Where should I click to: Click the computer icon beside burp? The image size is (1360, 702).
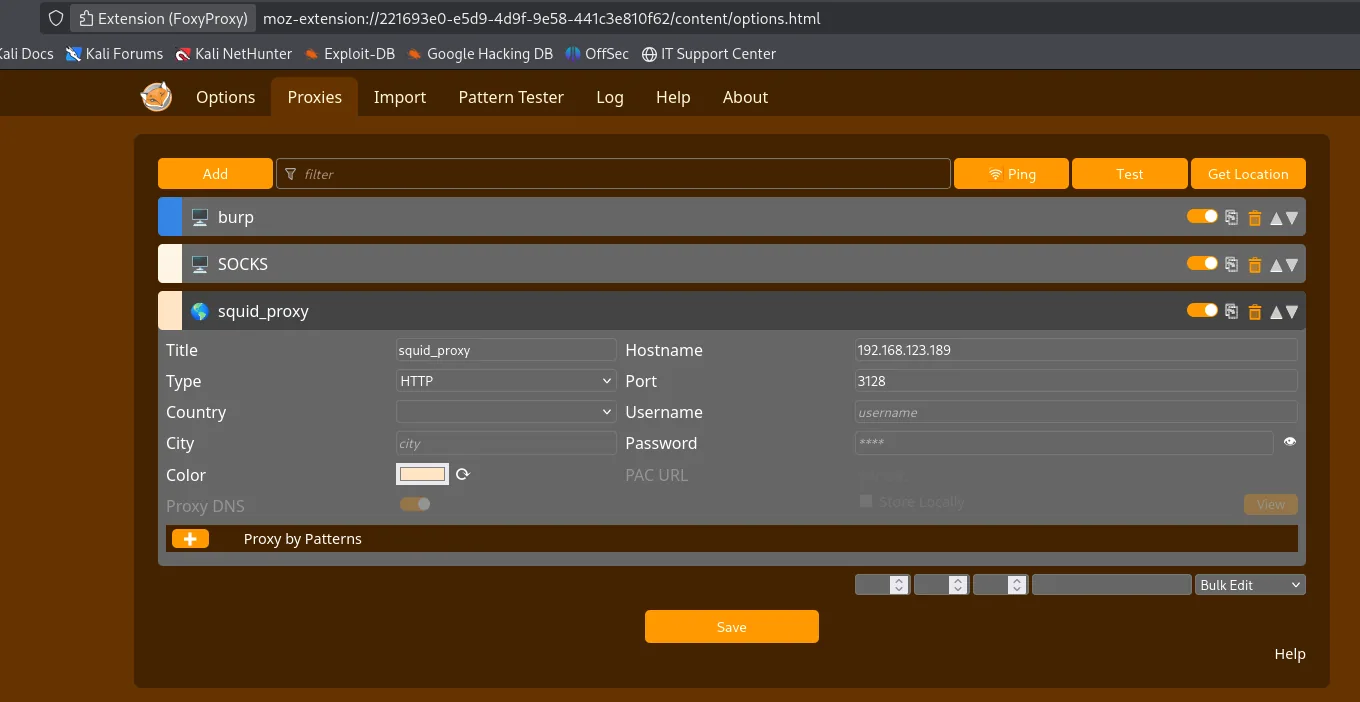click(200, 217)
